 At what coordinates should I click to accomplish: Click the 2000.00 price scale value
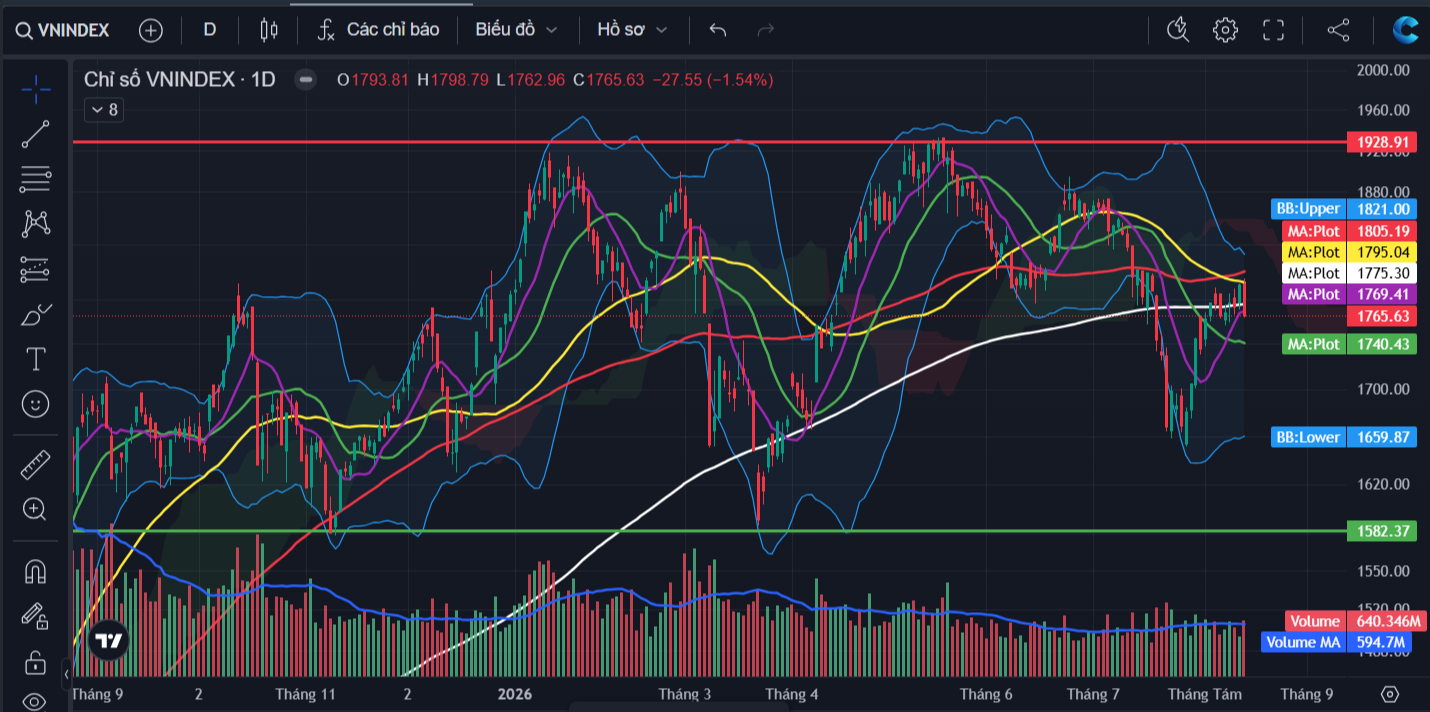point(1382,69)
